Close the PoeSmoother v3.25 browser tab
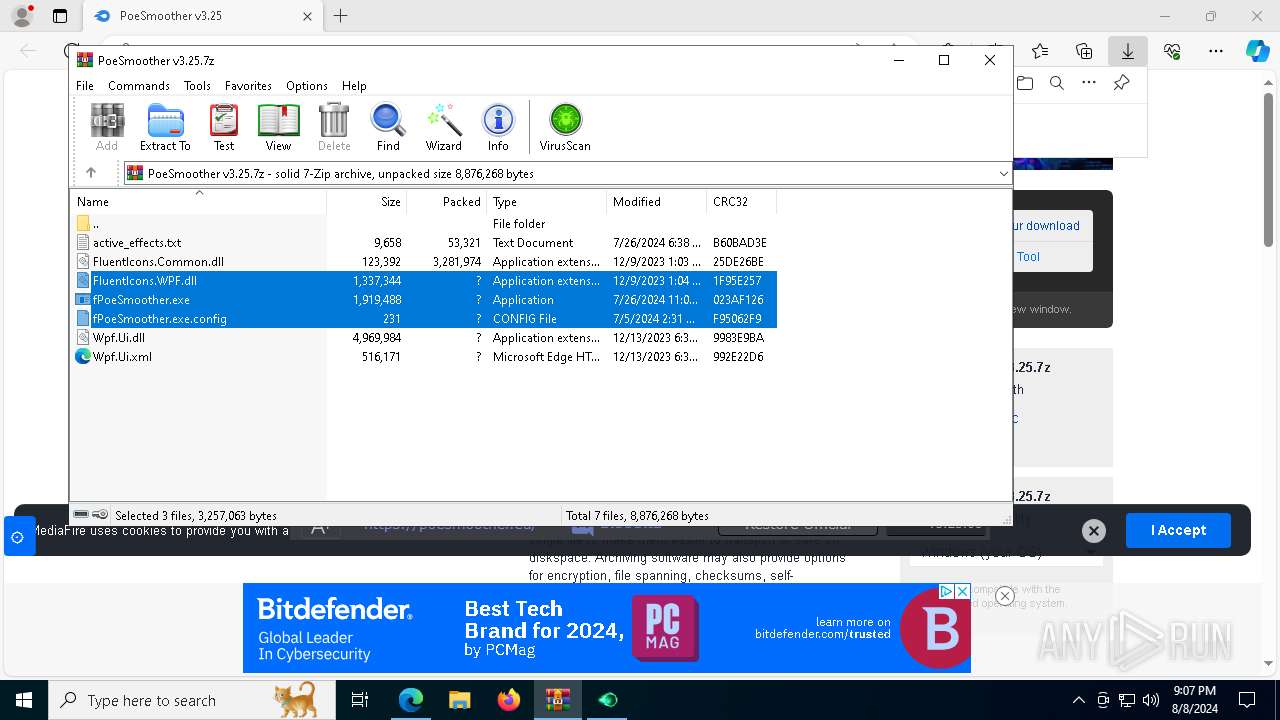Image resolution: width=1280 pixels, height=720 pixels. [x=308, y=16]
